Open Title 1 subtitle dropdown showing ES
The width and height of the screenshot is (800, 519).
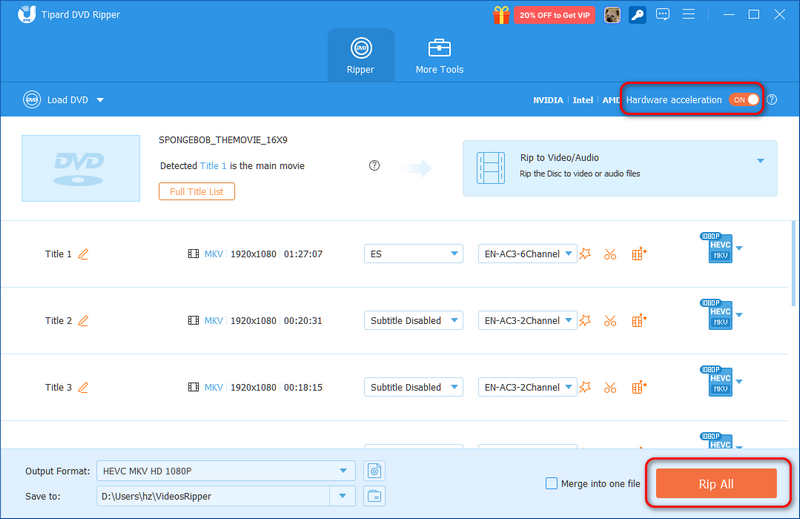pyautogui.click(x=413, y=254)
